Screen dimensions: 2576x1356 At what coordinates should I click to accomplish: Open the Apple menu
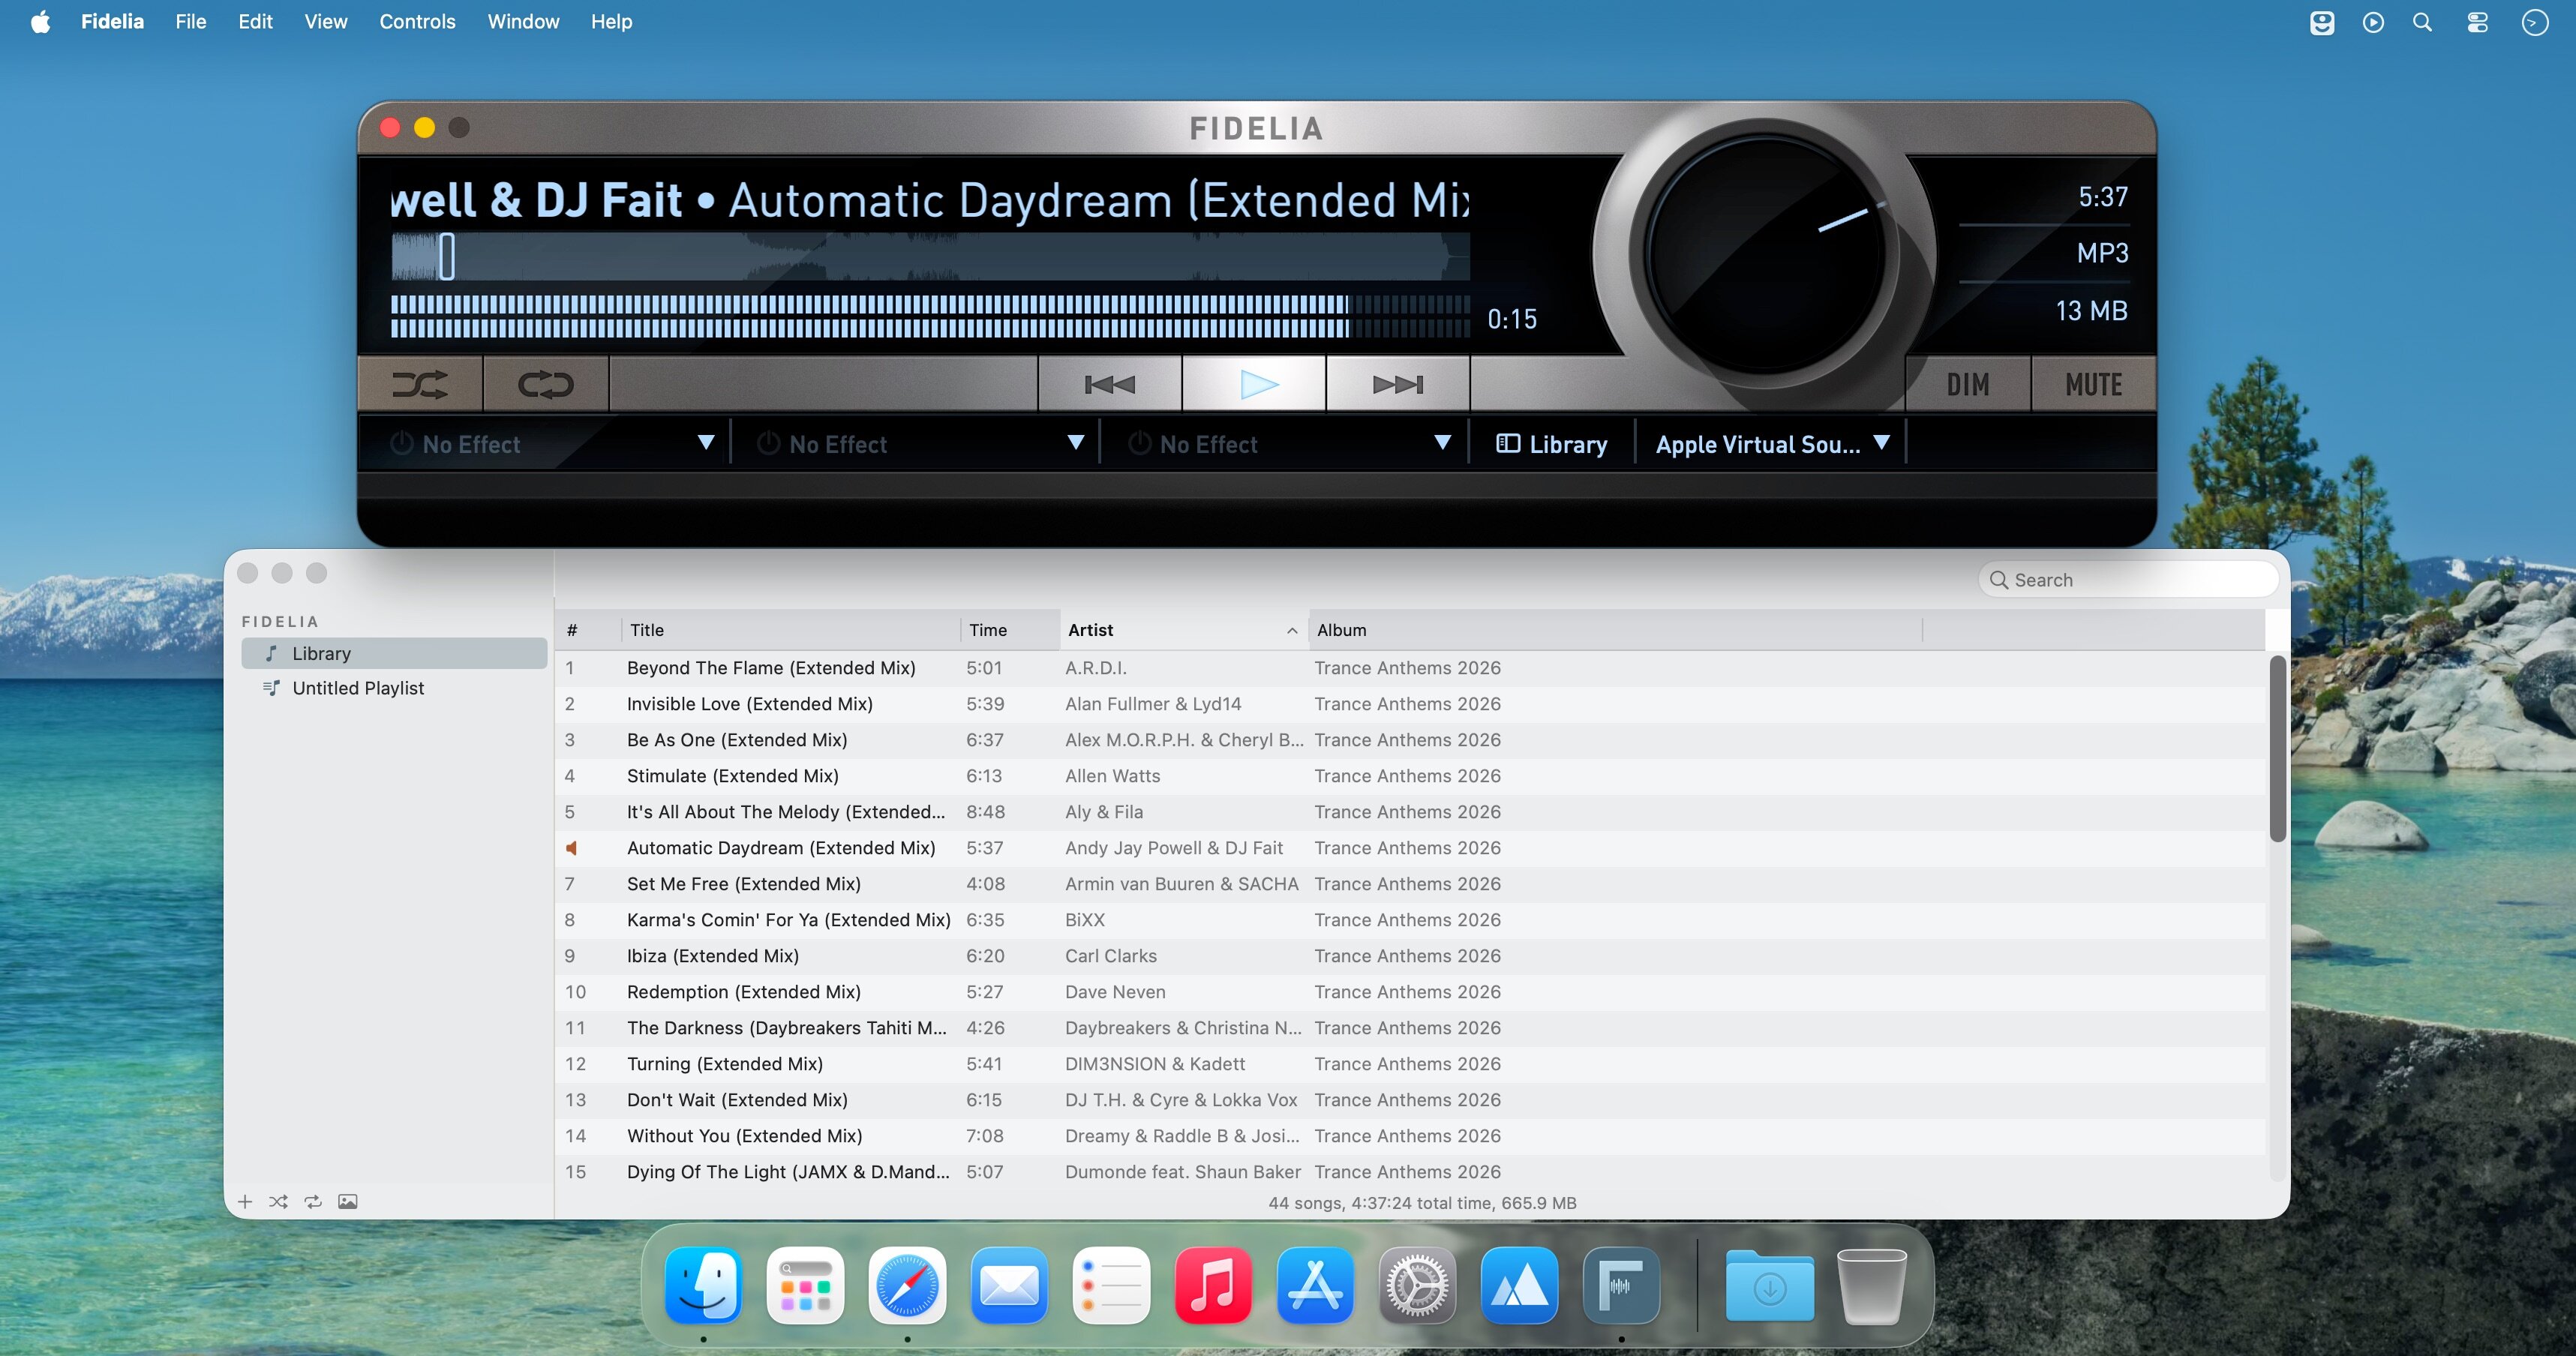tap(40, 21)
